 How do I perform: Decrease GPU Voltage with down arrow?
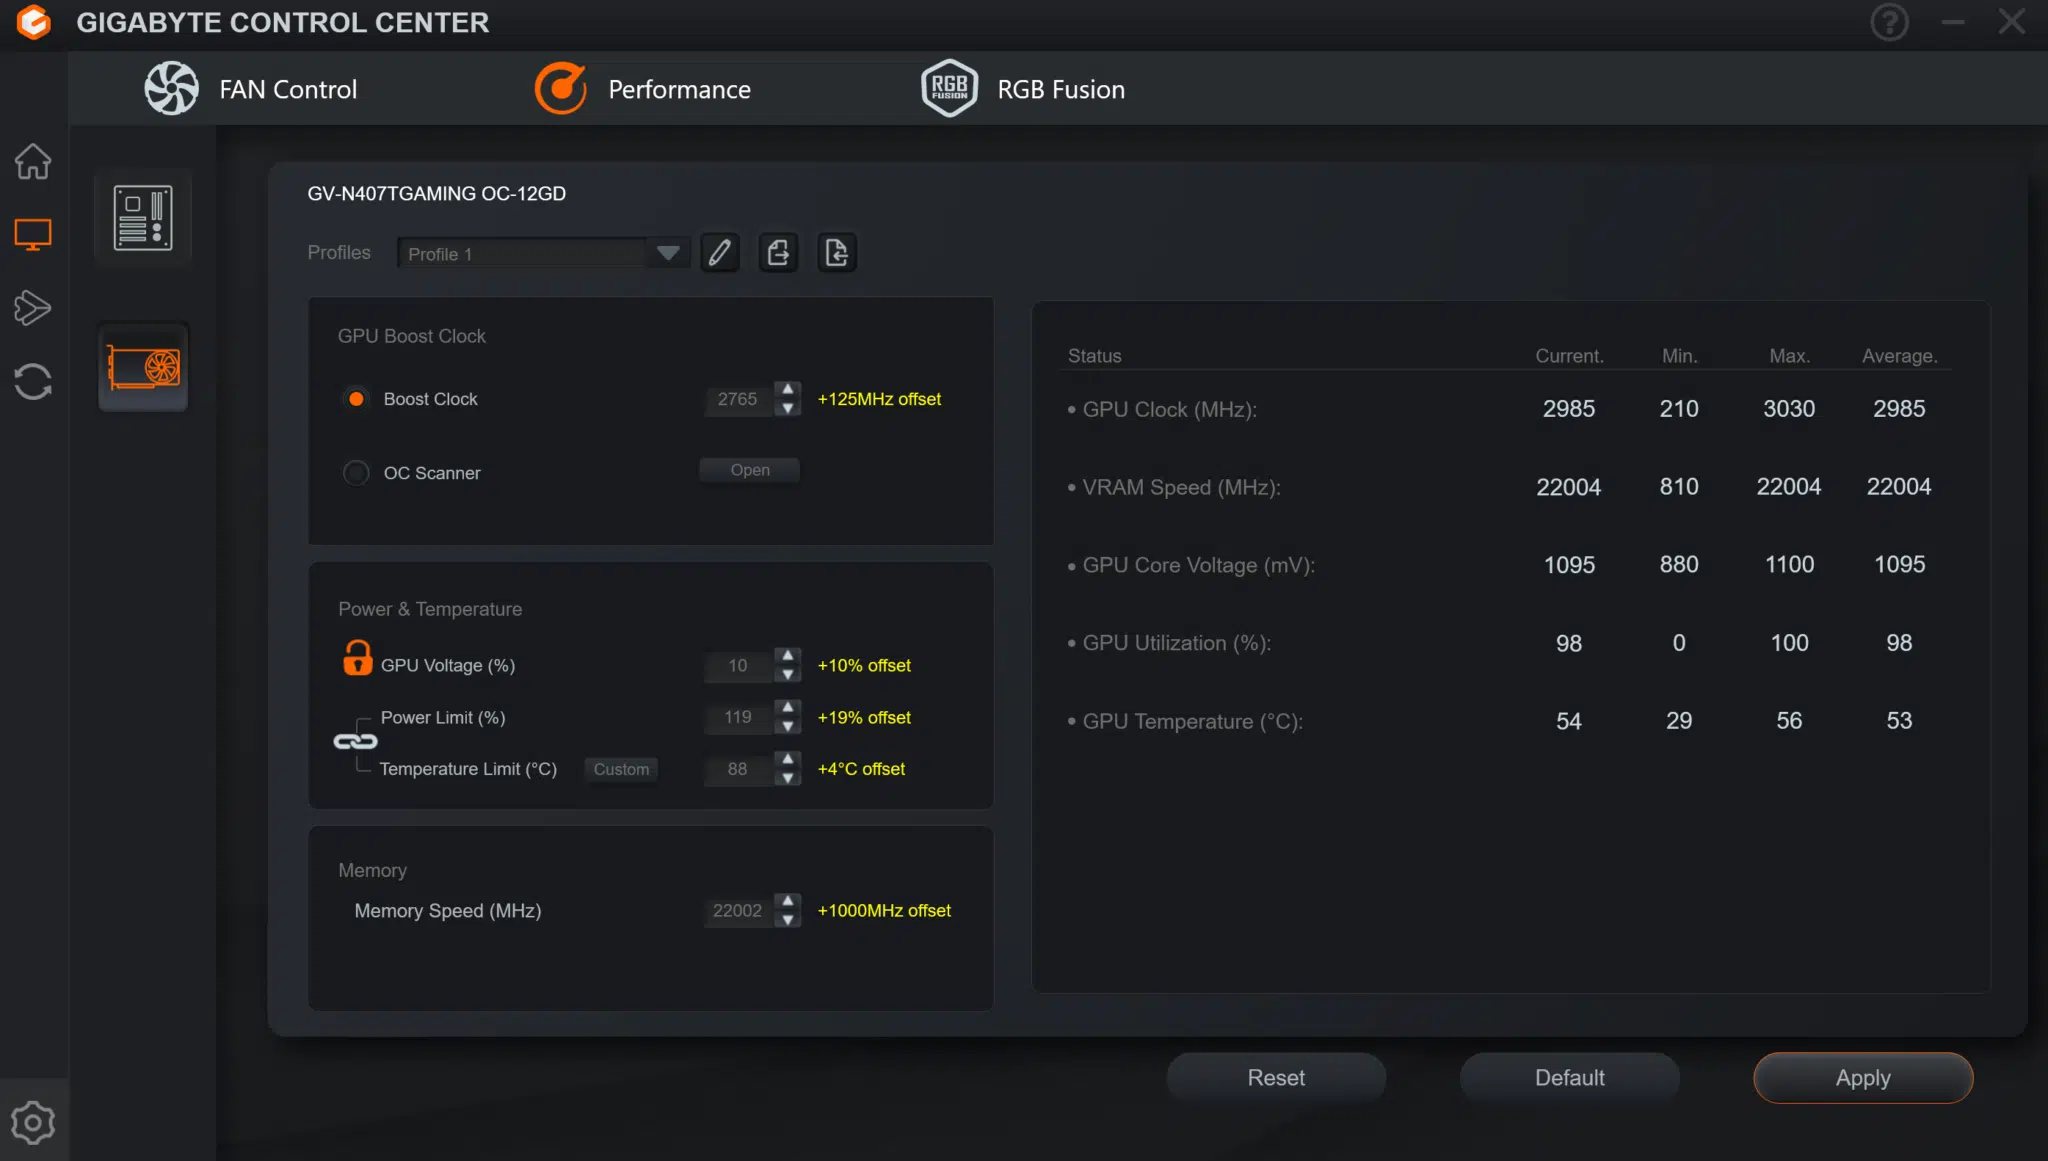coord(788,675)
